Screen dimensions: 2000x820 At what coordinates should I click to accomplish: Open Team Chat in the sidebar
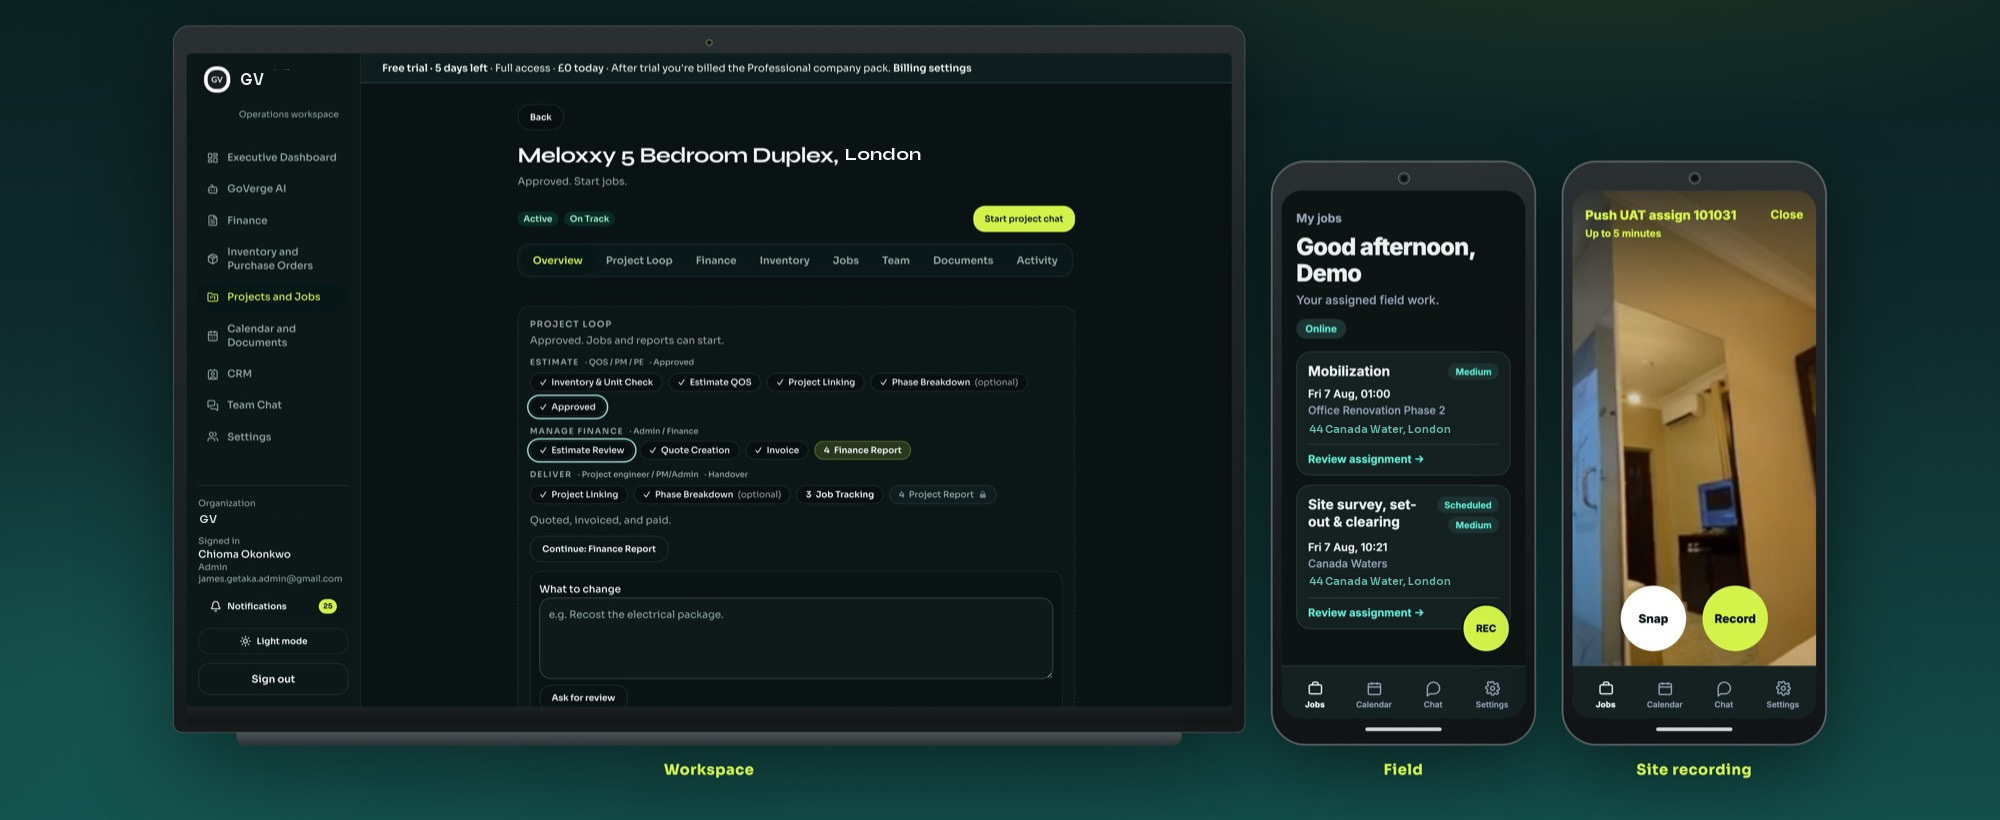pos(245,404)
